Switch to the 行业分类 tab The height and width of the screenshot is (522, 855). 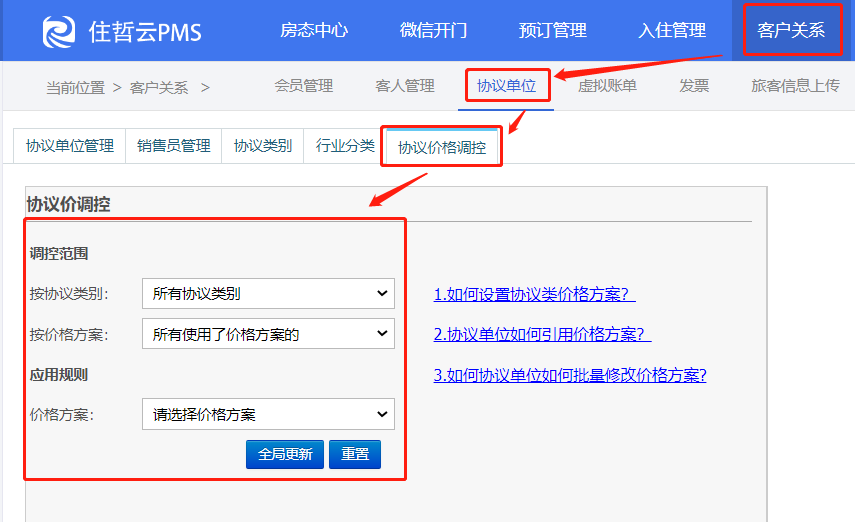345,146
